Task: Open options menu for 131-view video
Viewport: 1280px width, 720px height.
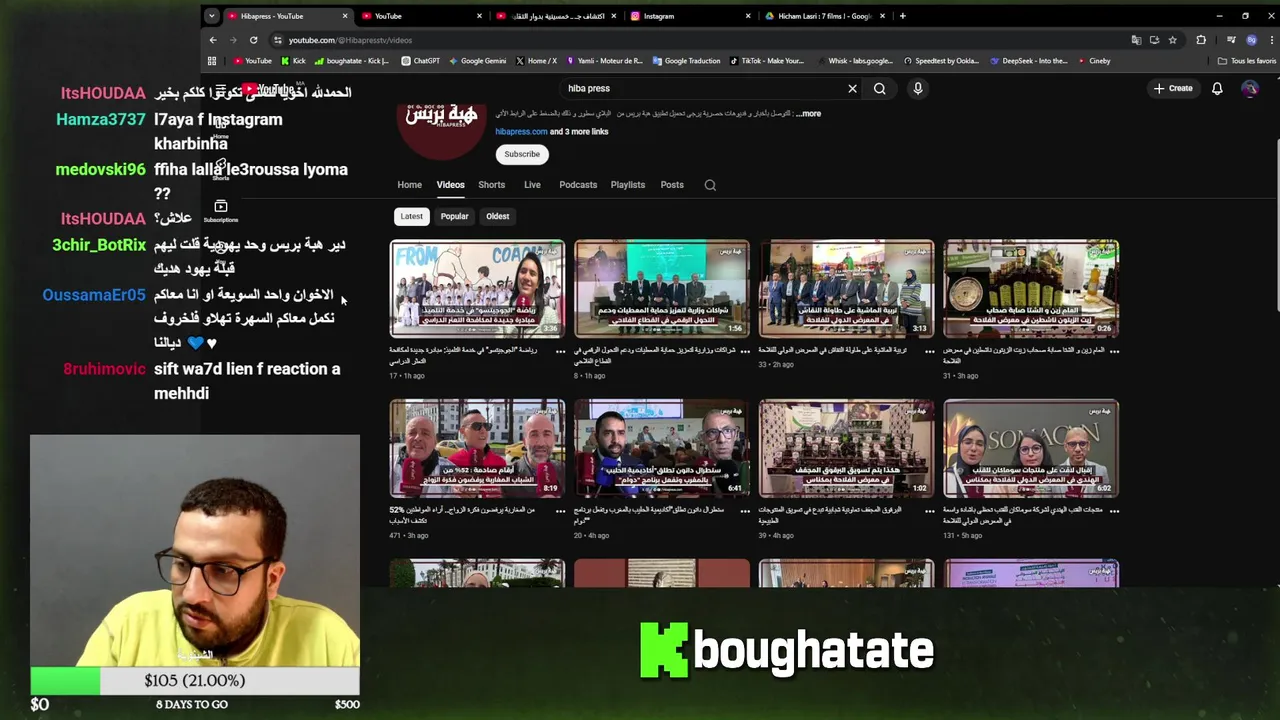Action: (x=1114, y=510)
